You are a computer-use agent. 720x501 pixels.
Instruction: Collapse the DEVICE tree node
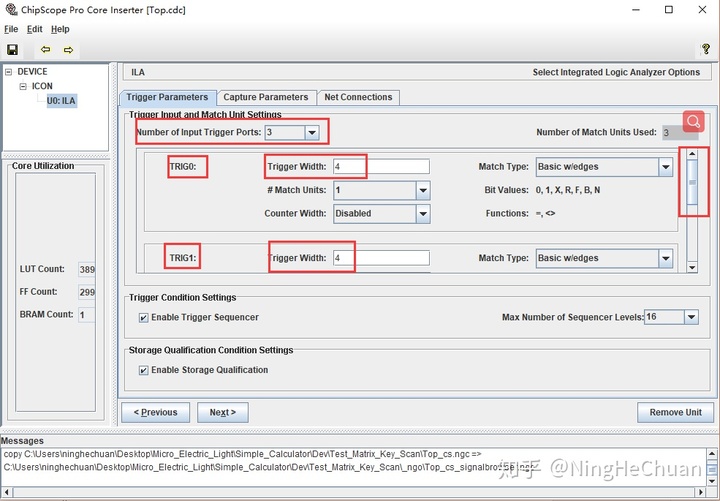tap(8, 72)
